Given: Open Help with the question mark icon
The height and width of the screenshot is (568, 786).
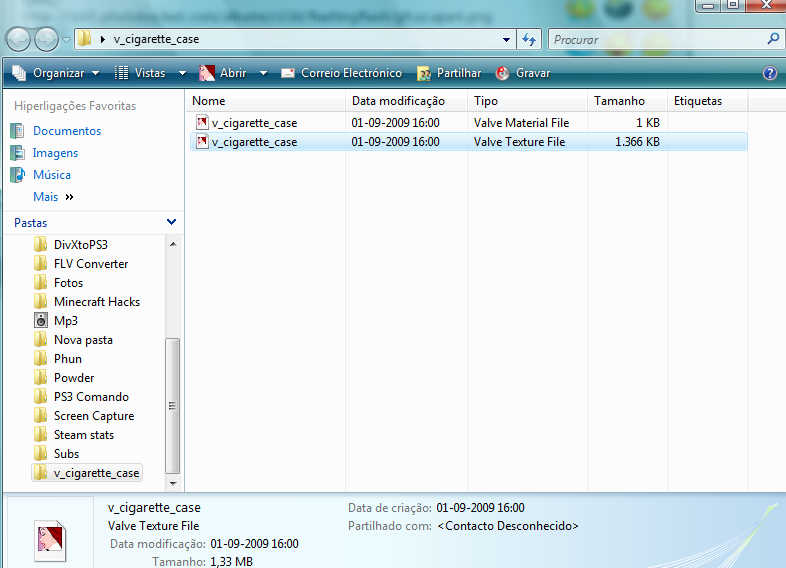Looking at the screenshot, I should (x=769, y=73).
